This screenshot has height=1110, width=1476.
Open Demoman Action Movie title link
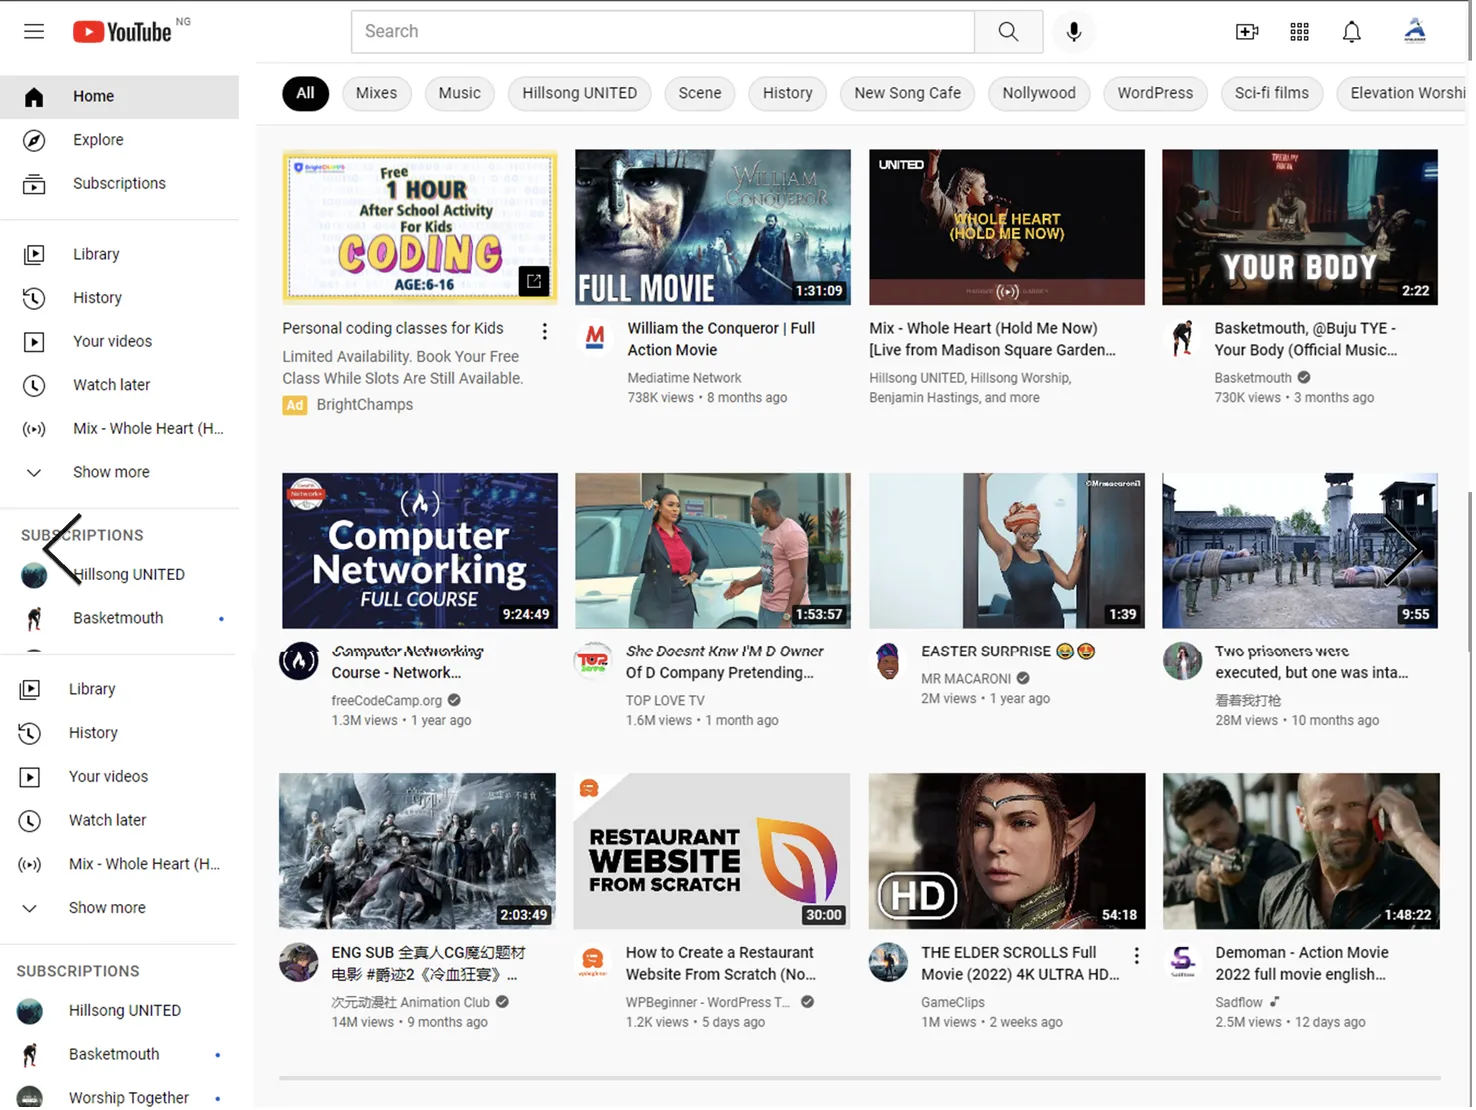(x=1304, y=965)
